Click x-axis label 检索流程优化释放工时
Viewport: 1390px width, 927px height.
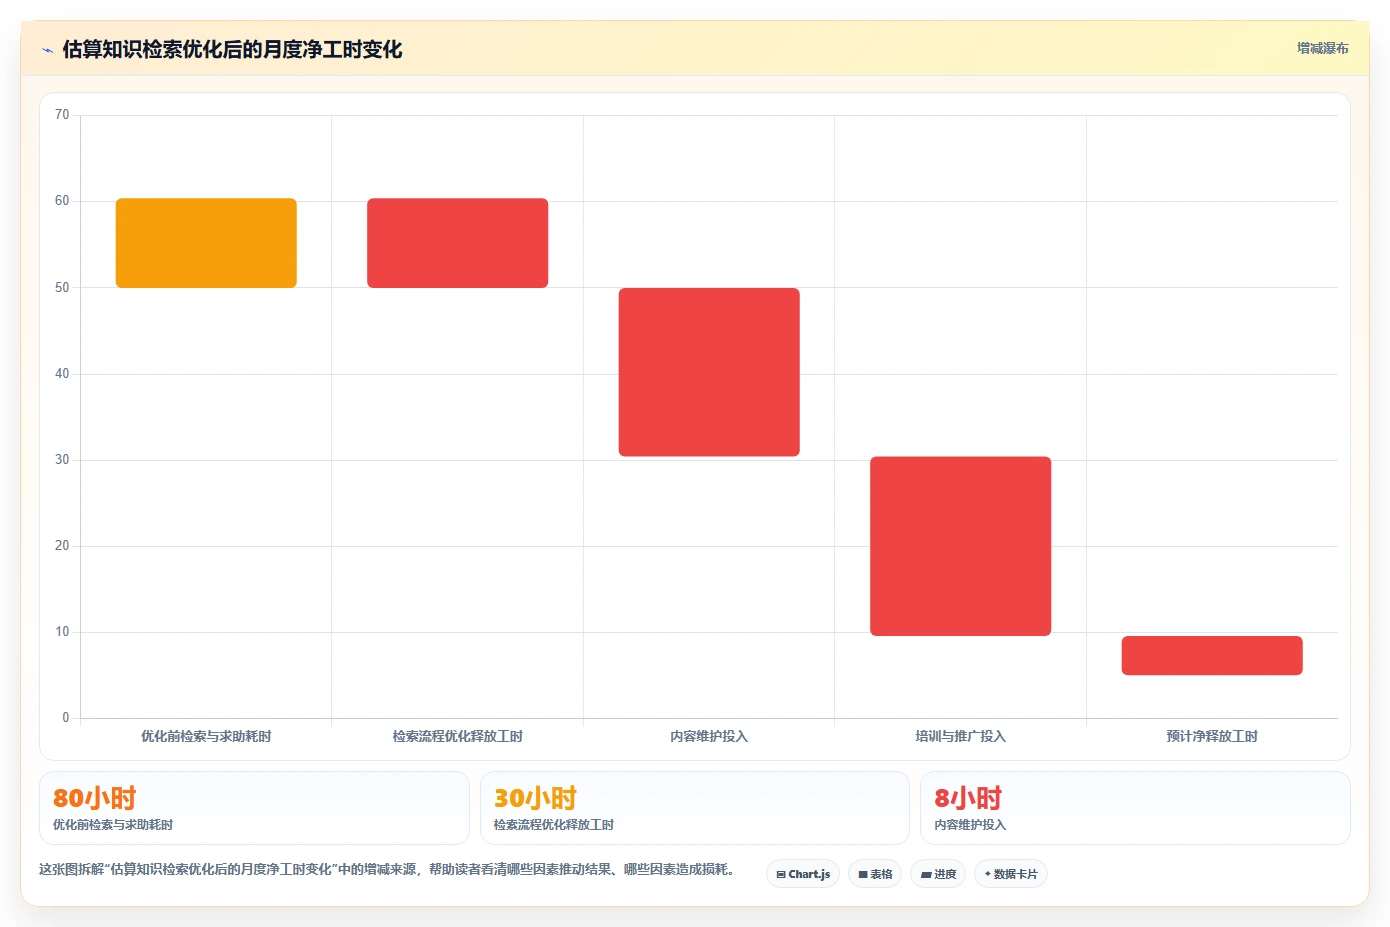coord(457,736)
